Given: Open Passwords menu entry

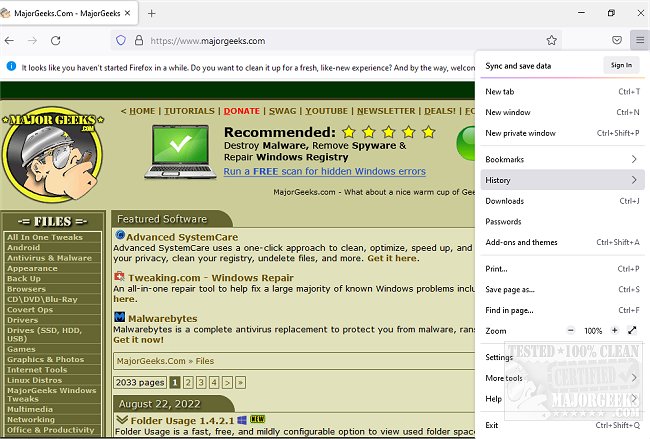Looking at the screenshot, I should 562,221.
